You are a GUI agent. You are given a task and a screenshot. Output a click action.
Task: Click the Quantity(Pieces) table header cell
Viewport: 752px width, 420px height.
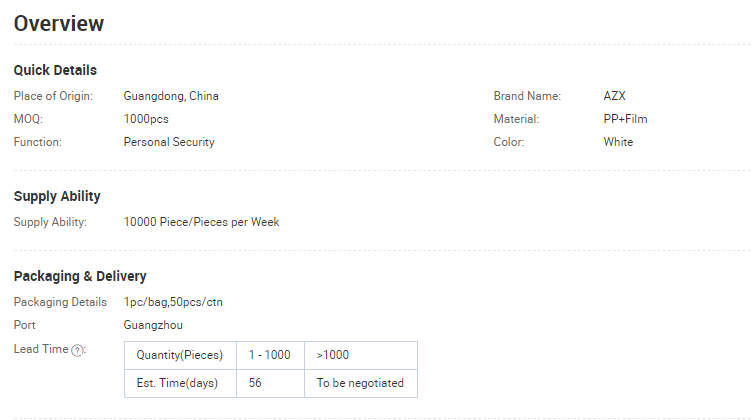[180, 355]
